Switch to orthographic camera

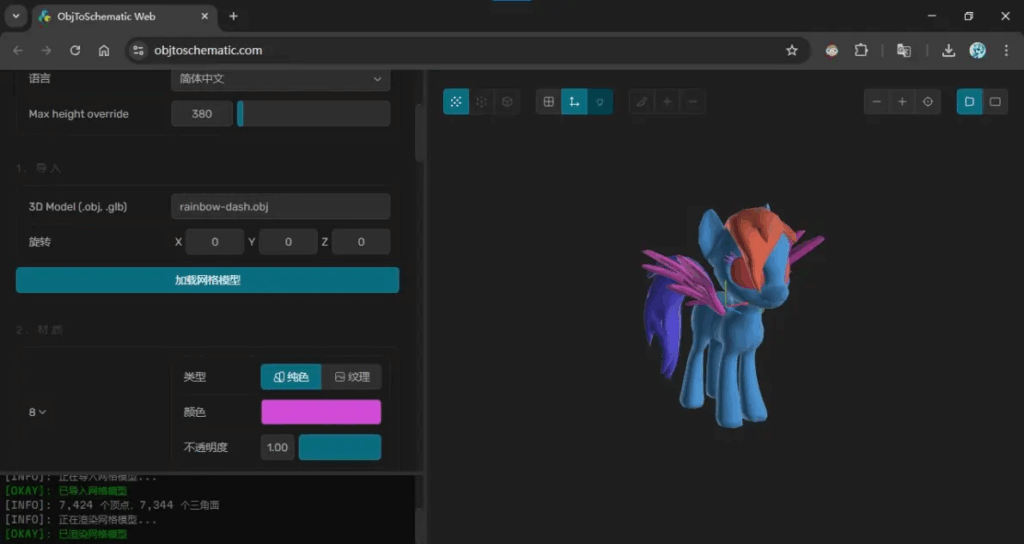point(995,102)
